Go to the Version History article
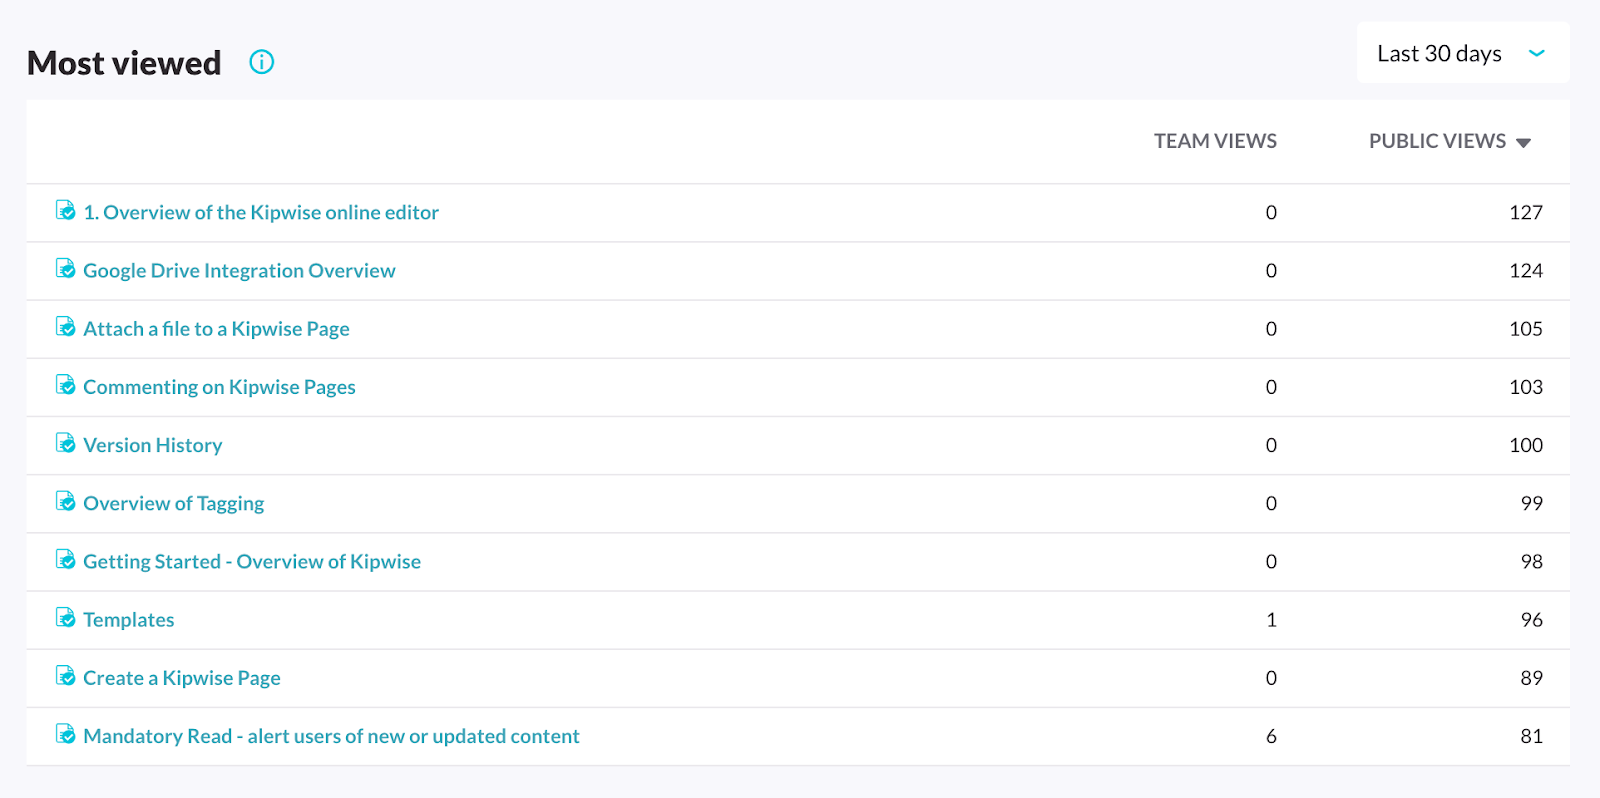 point(153,445)
